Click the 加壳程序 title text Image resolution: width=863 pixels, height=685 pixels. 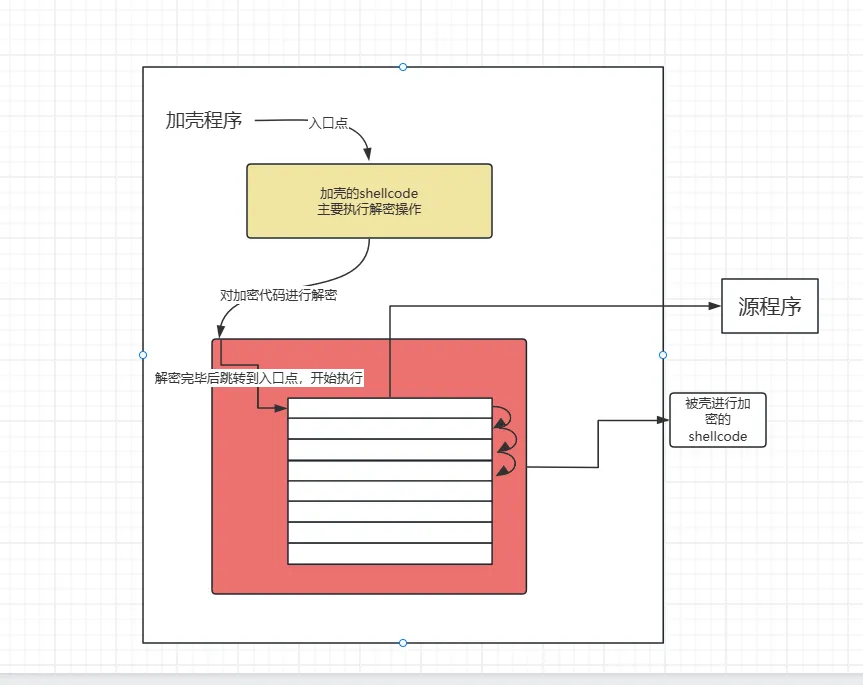coord(204,121)
